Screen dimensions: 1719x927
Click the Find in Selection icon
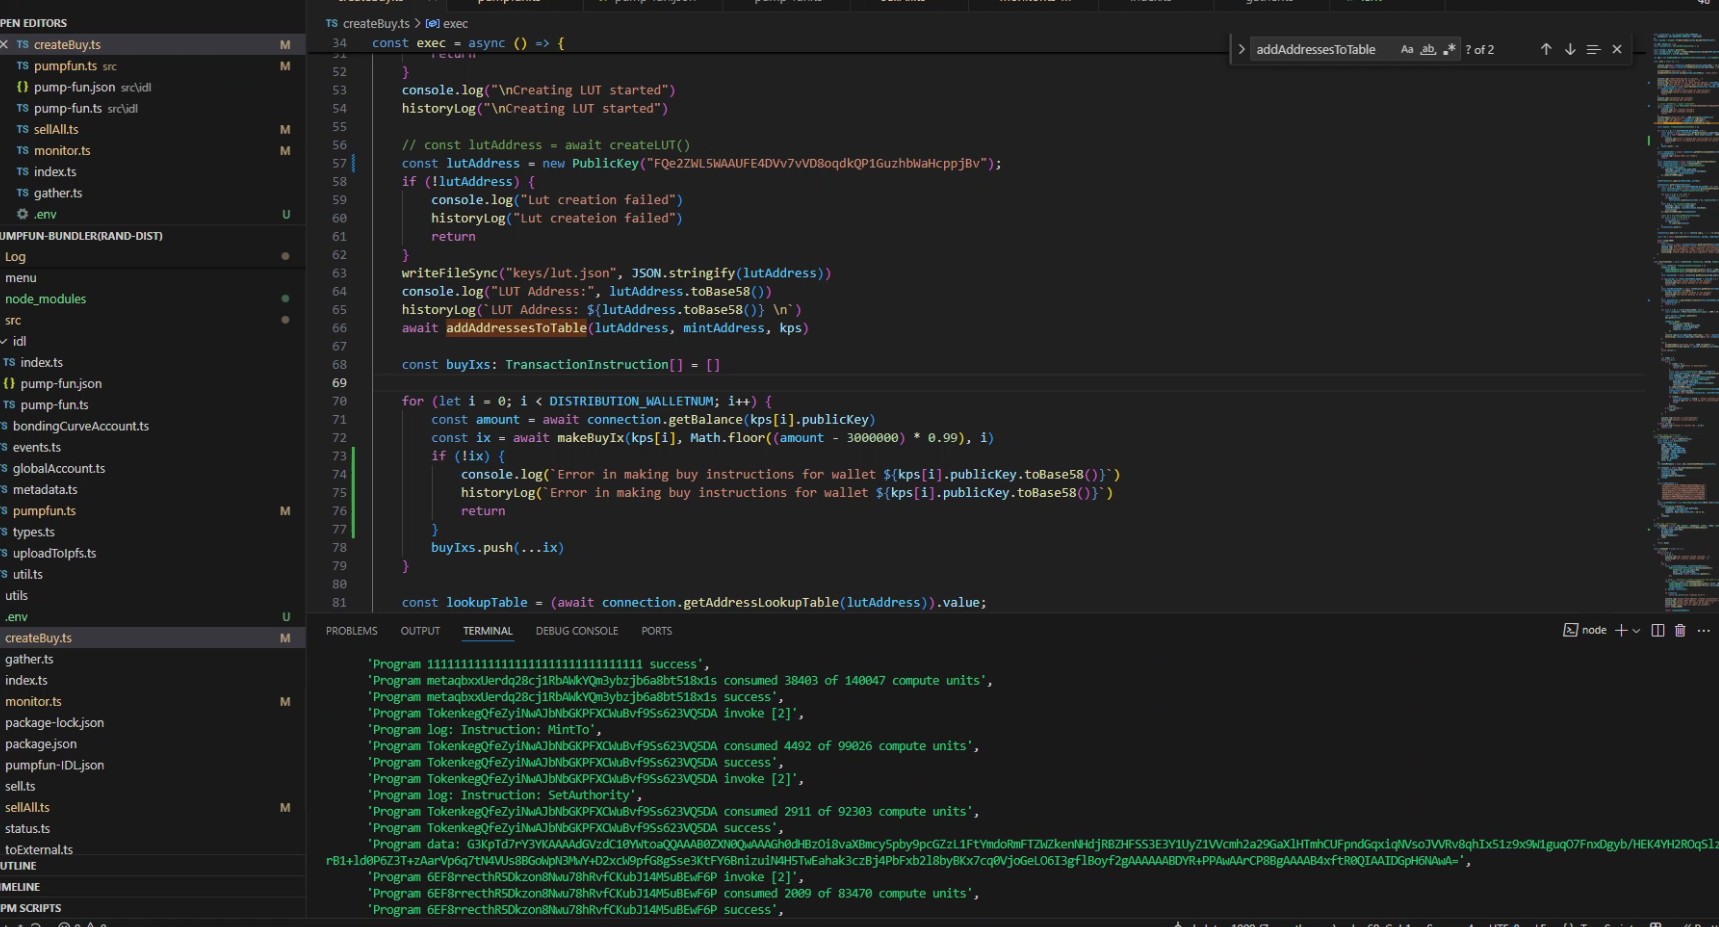pos(1593,49)
